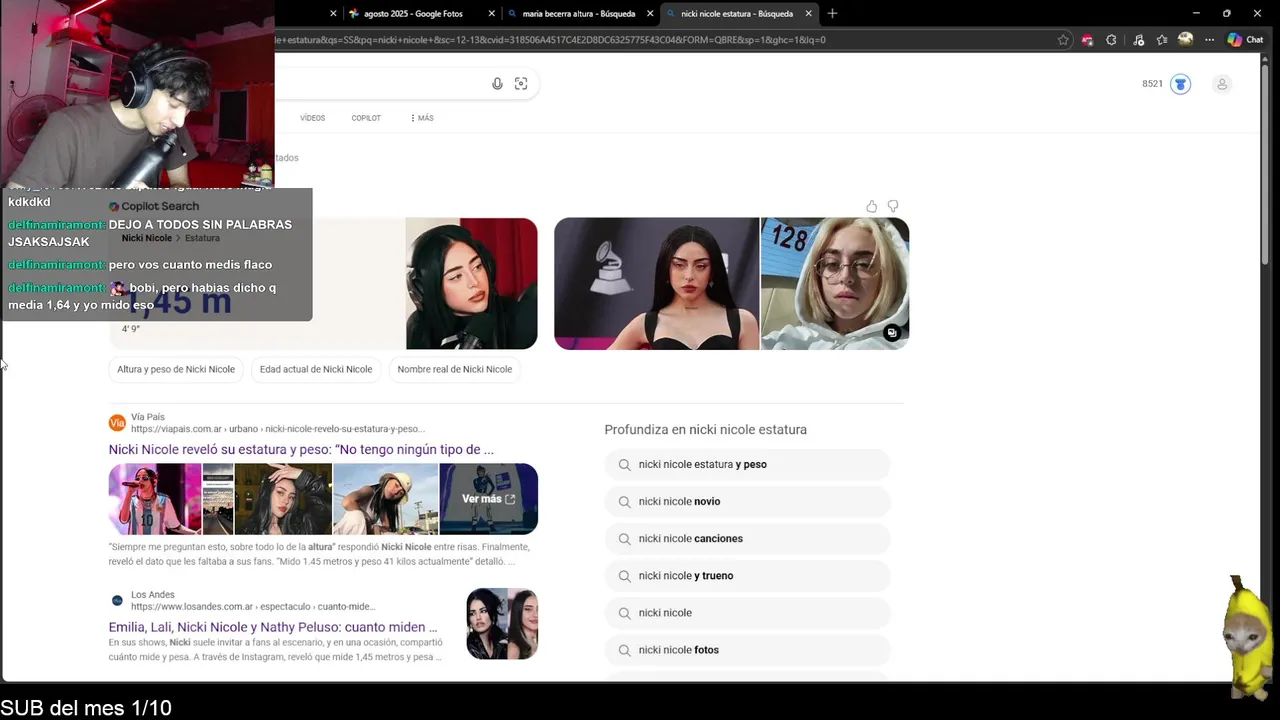
Task: Open the VÍDEOS search tab
Action: (x=313, y=118)
